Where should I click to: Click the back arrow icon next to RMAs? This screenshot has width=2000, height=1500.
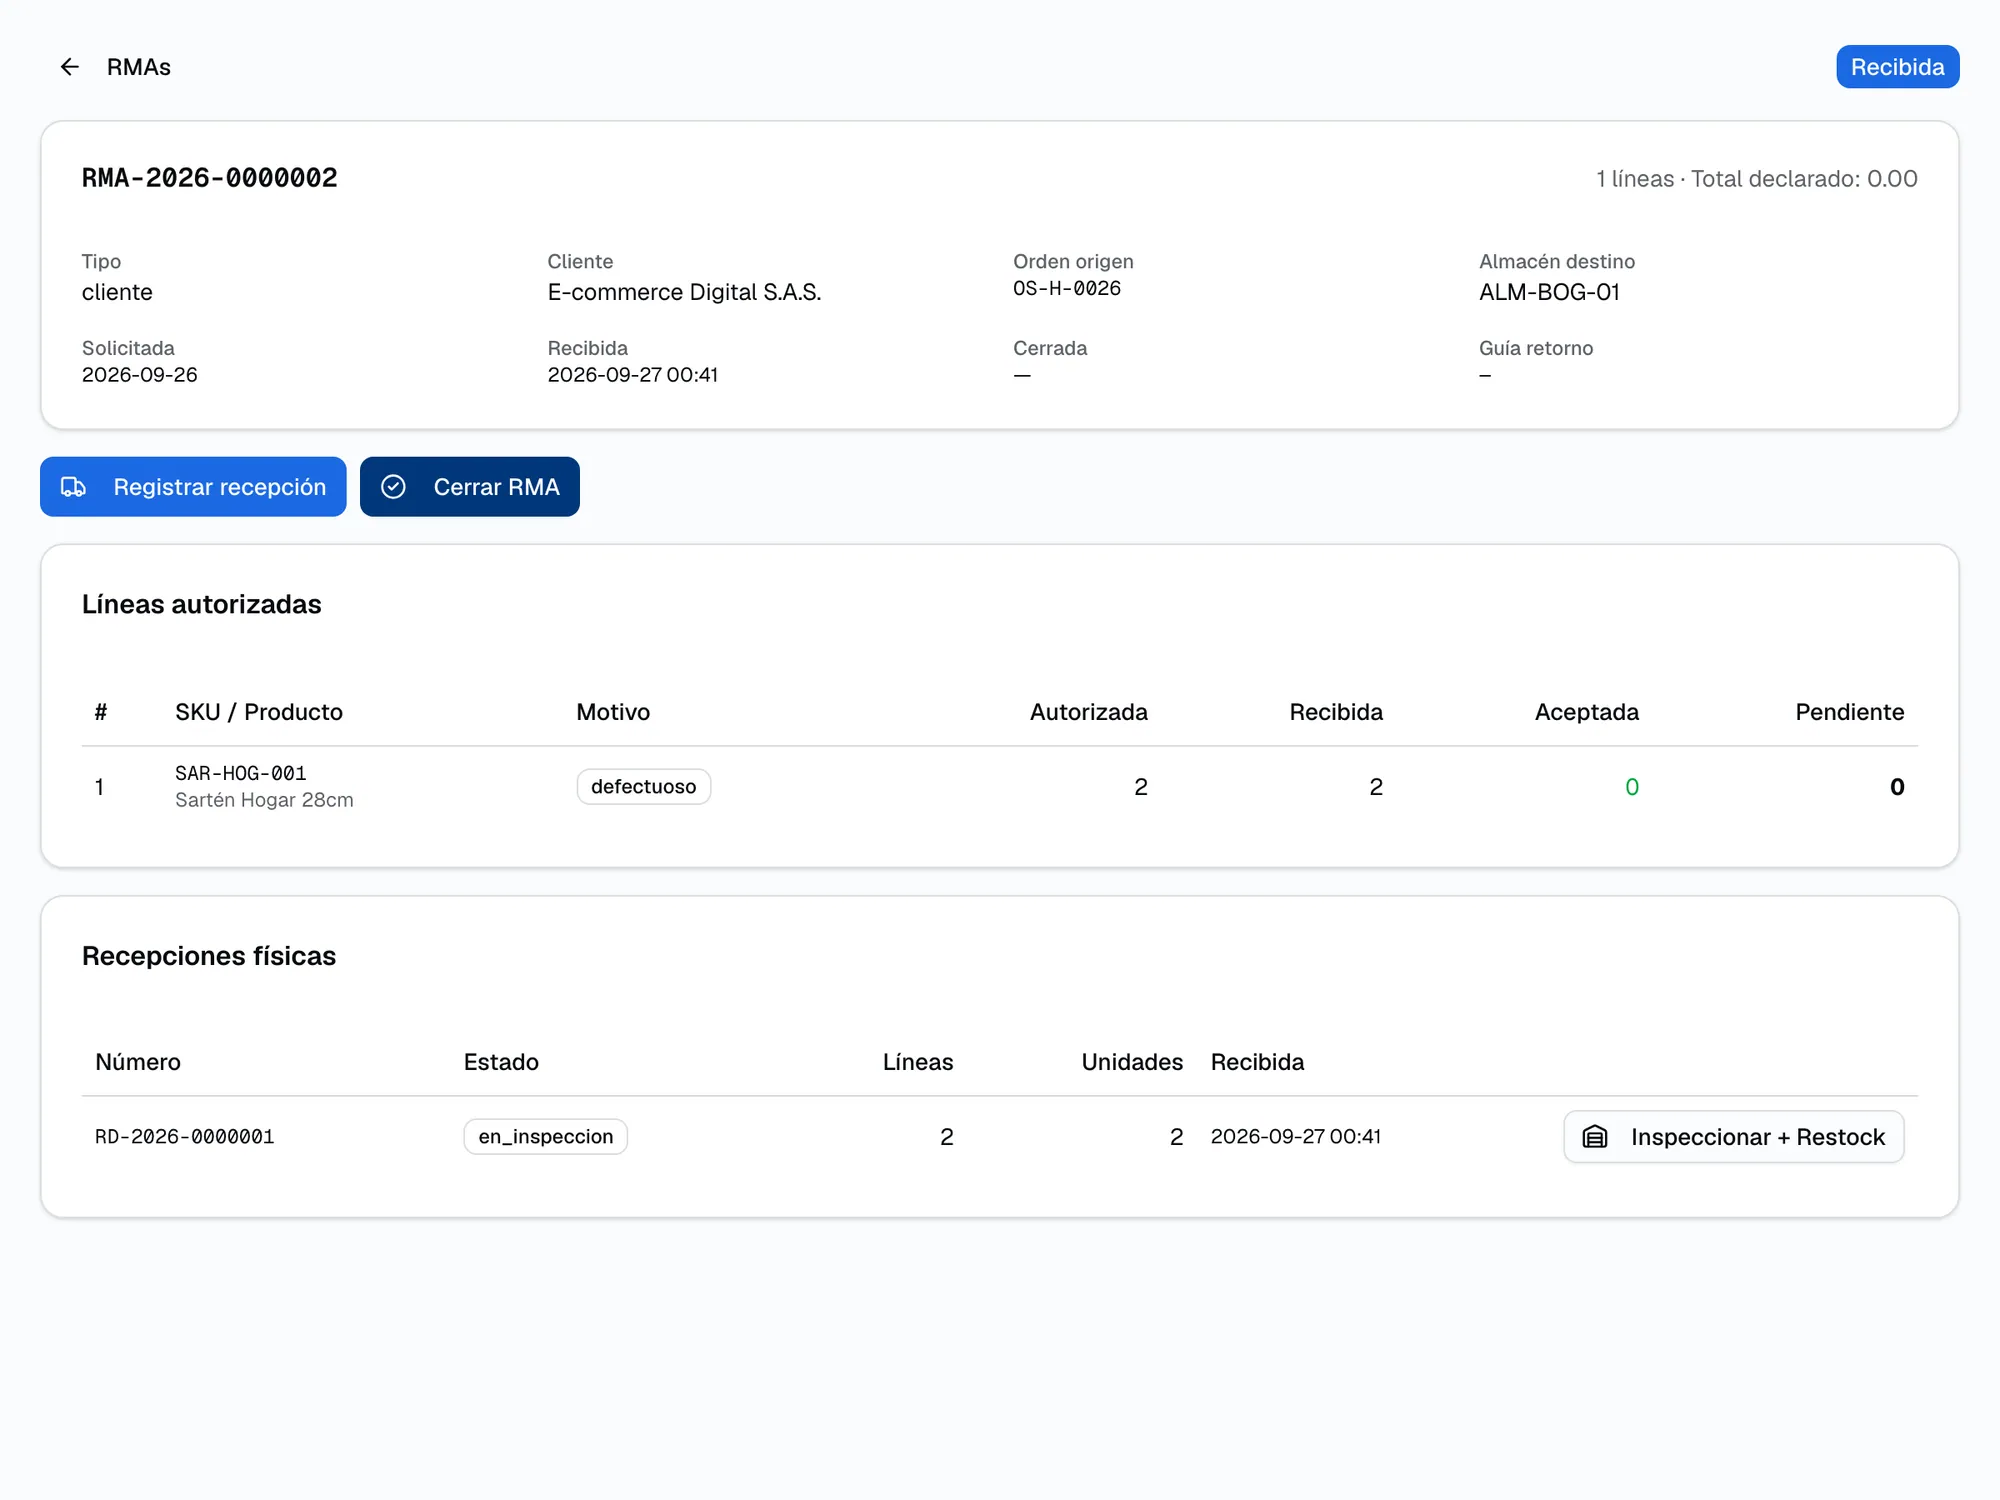69,67
